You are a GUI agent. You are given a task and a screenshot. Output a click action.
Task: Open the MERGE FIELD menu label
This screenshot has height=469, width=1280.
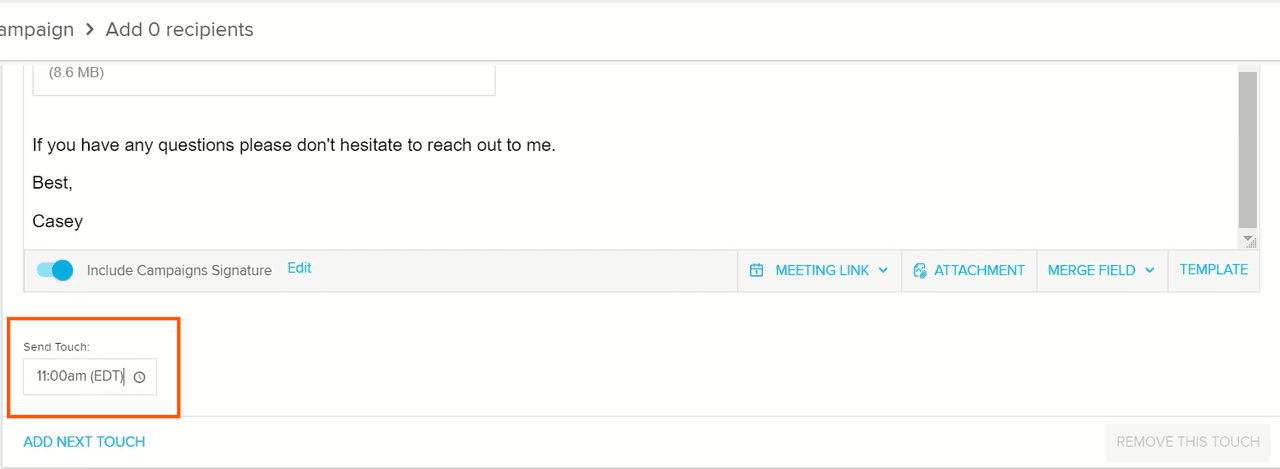(1091, 270)
